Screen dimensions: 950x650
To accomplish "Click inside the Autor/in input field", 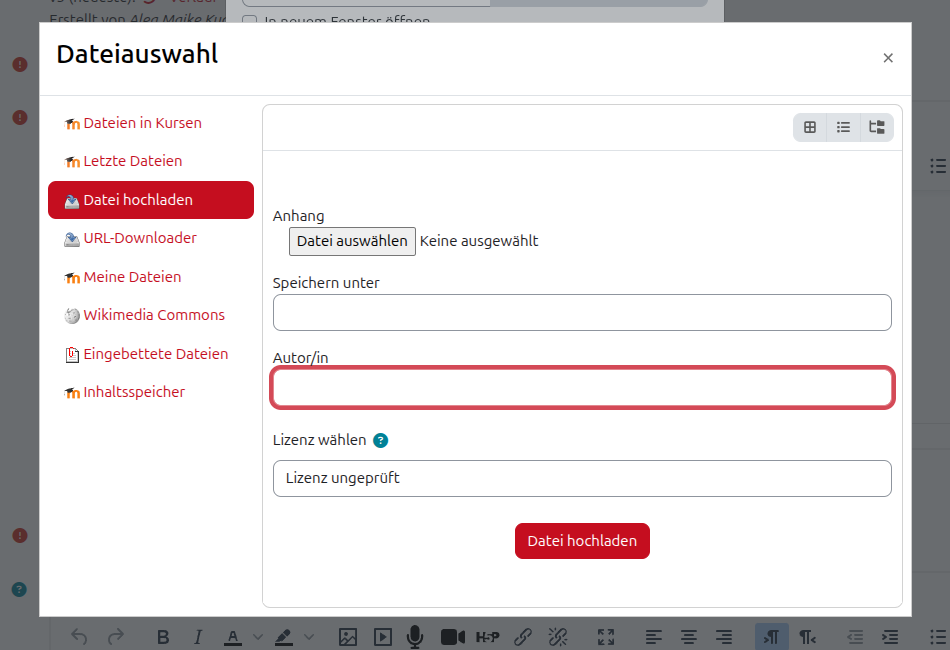I will [582, 387].
